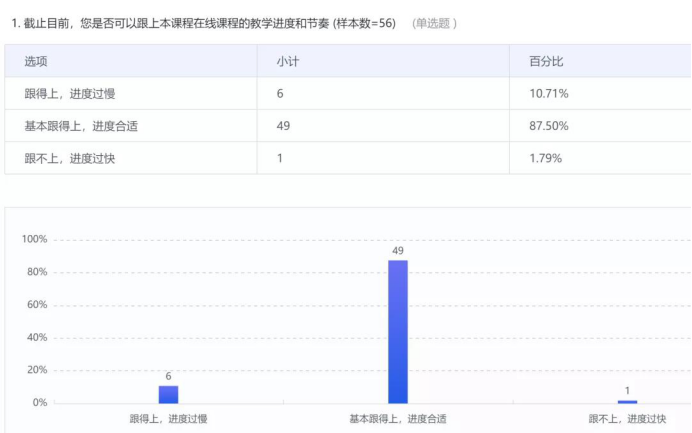
Task: Click the 百分比 column header
Action: click(x=546, y=61)
